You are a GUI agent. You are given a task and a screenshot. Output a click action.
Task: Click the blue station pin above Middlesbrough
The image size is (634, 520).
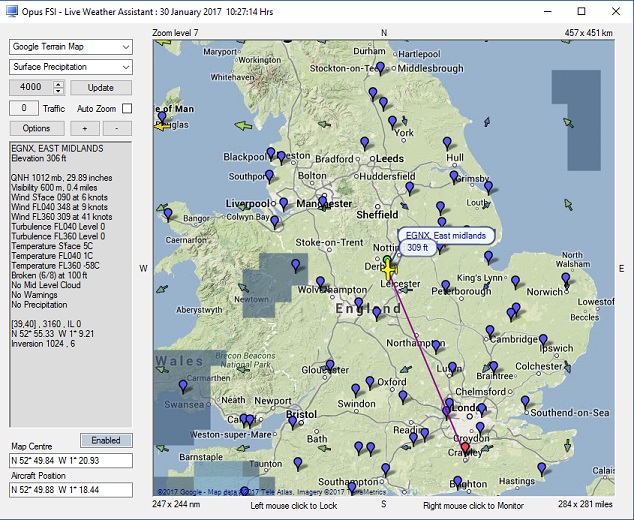[x=380, y=68]
